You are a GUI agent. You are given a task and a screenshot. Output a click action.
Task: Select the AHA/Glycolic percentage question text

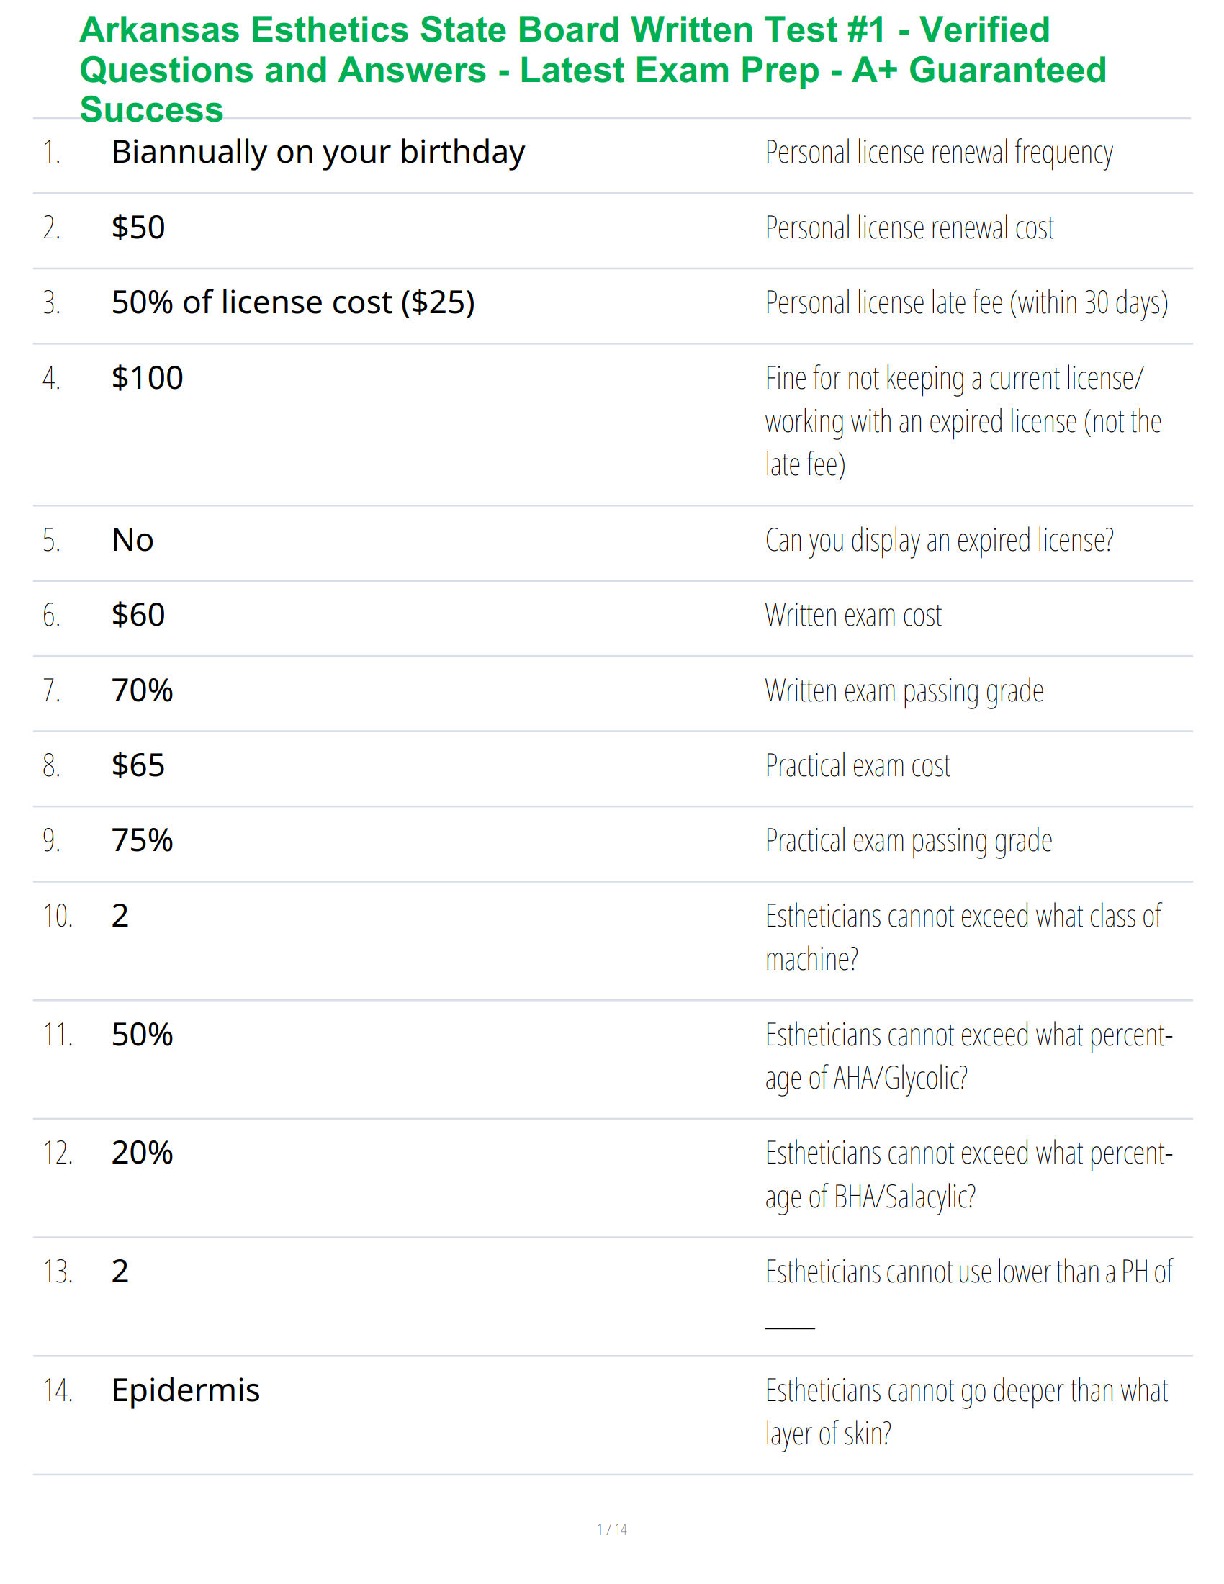[x=968, y=1057]
